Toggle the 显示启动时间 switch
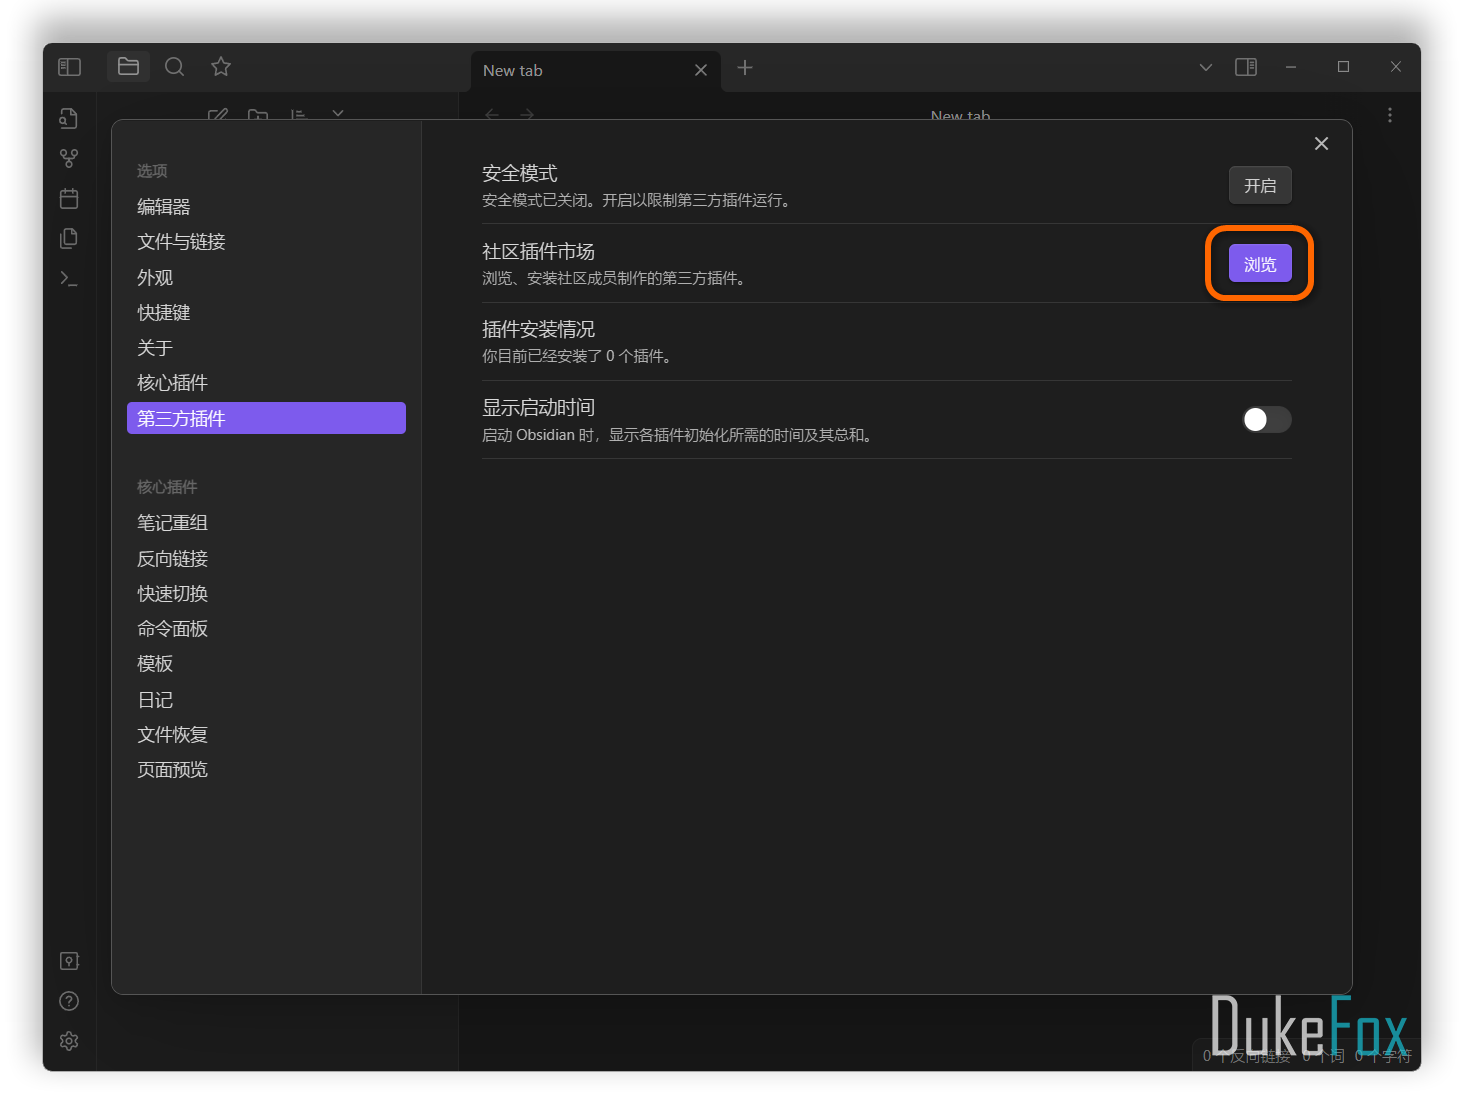Screen dimensions: 1464x1114 [x=1266, y=419]
